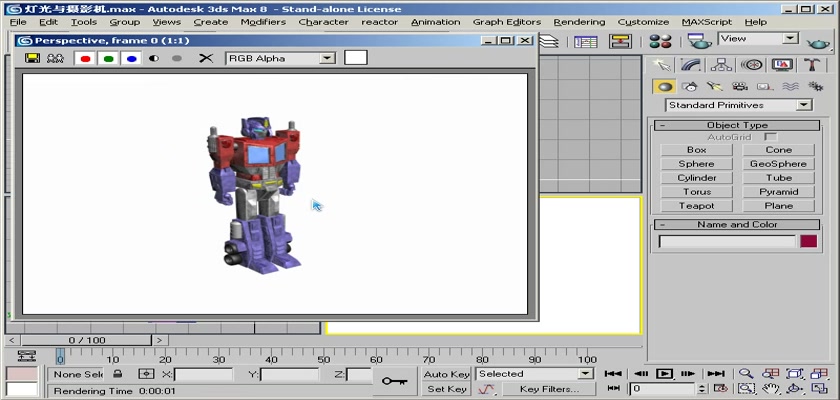Clone the rendered frame window

pos(55,58)
